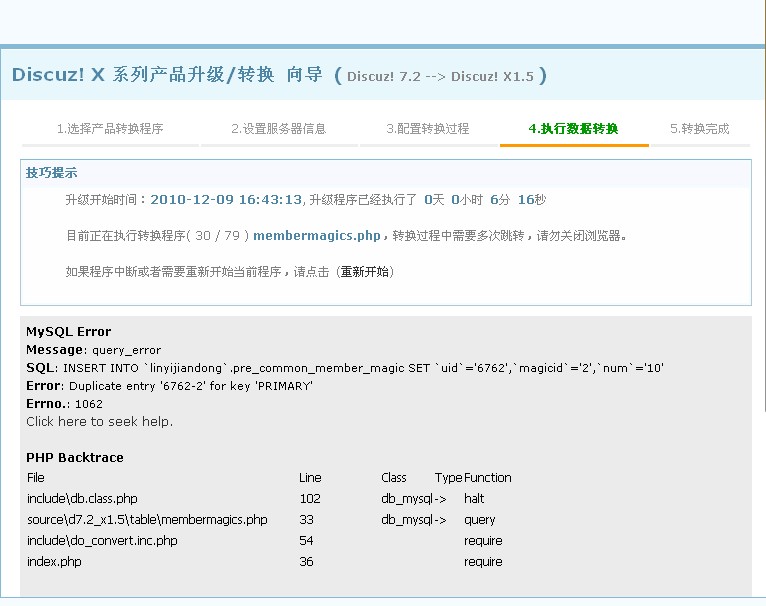Click the 'Class' column header
The image size is (766, 606).
(394, 477)
